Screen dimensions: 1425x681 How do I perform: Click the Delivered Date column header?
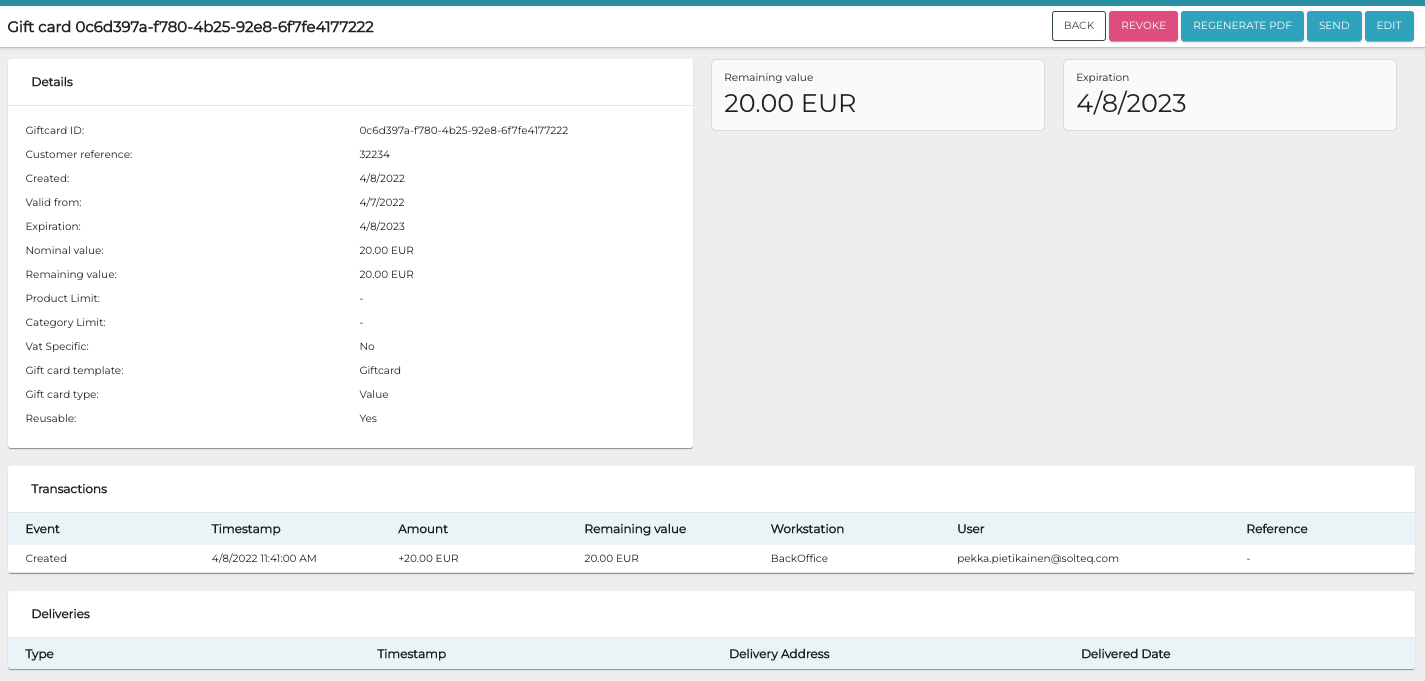coord(1125,654)
